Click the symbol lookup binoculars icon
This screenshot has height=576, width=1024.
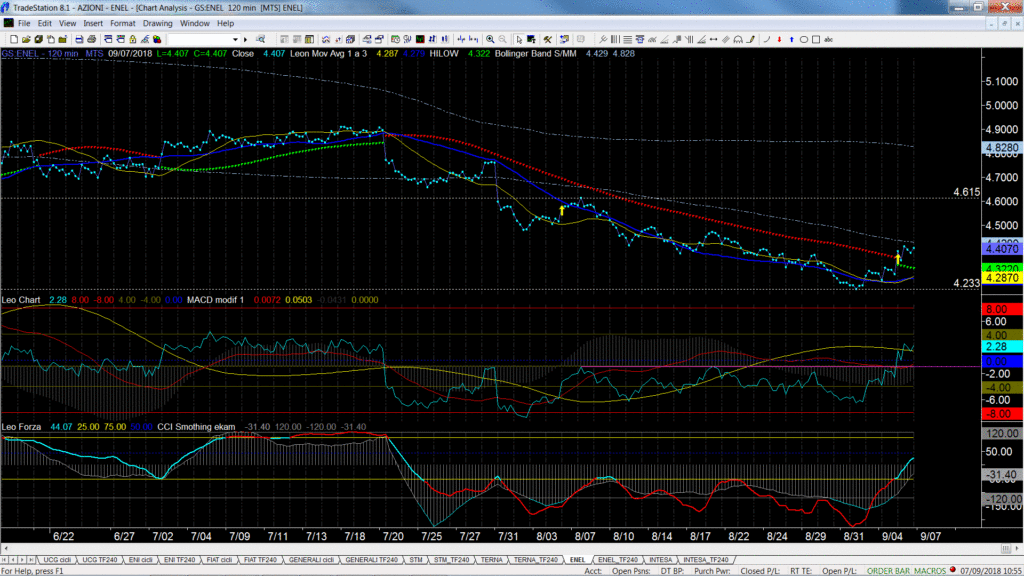pyautogui.click(x=260, y=39)
